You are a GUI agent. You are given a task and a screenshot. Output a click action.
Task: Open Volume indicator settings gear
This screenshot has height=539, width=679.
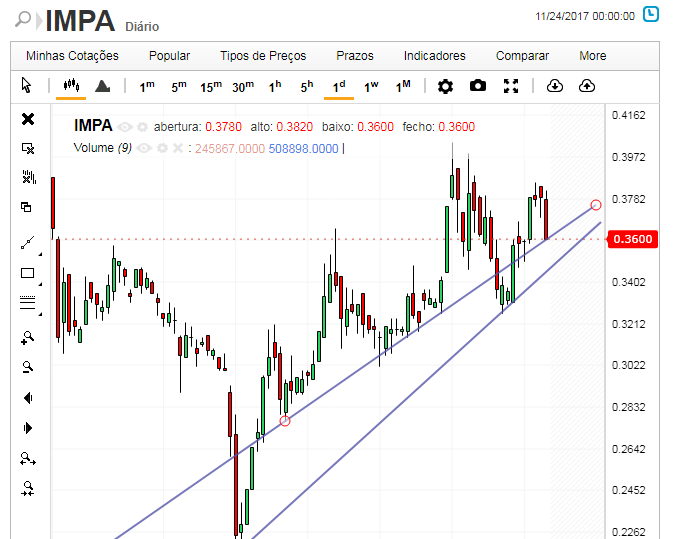coord(162,148)
